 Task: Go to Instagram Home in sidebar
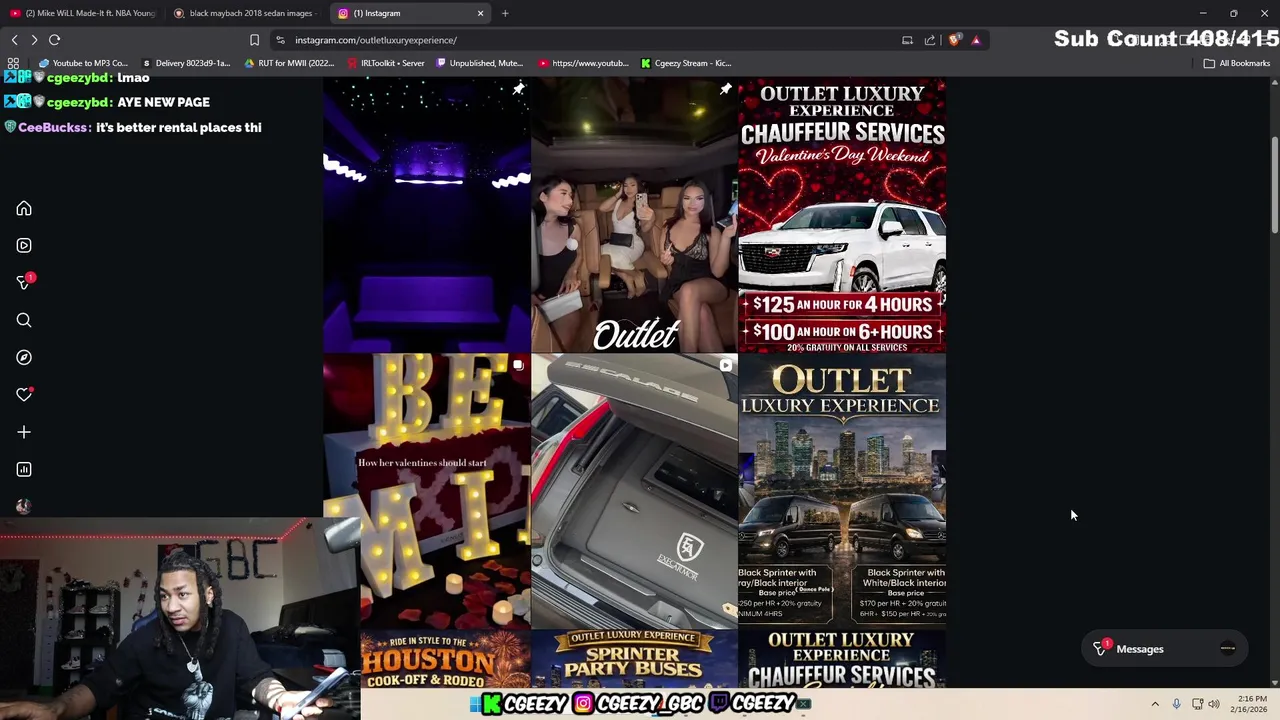click(x=24, y=209)
